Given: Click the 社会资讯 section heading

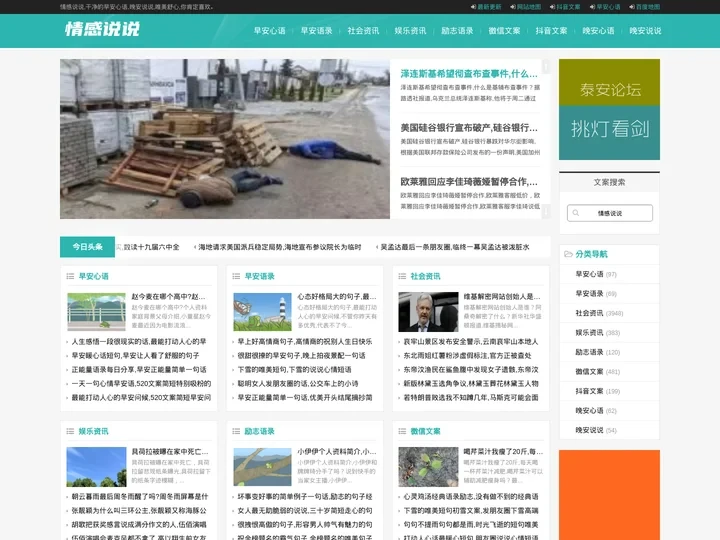Looking at the screenshot, I should (425, 276).
